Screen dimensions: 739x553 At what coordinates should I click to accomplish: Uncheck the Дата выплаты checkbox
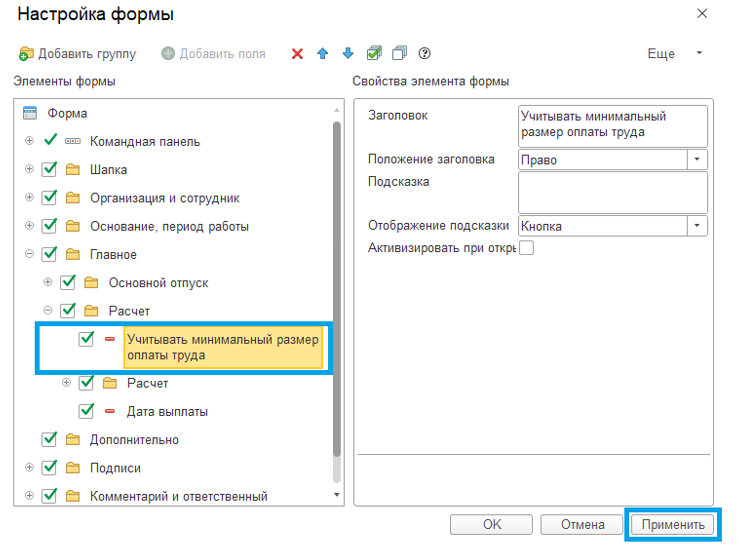click(x=86, y=411)
